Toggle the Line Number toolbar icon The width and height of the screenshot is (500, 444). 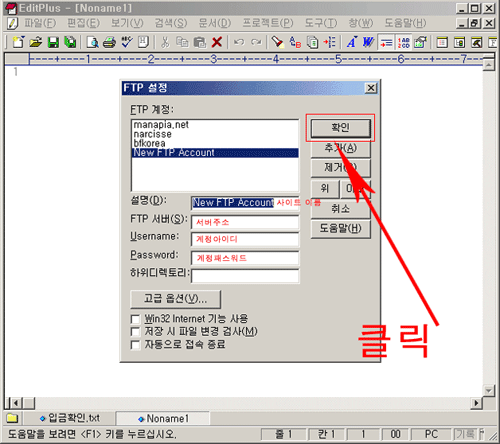pyautogui.click(x=403, y=42)
